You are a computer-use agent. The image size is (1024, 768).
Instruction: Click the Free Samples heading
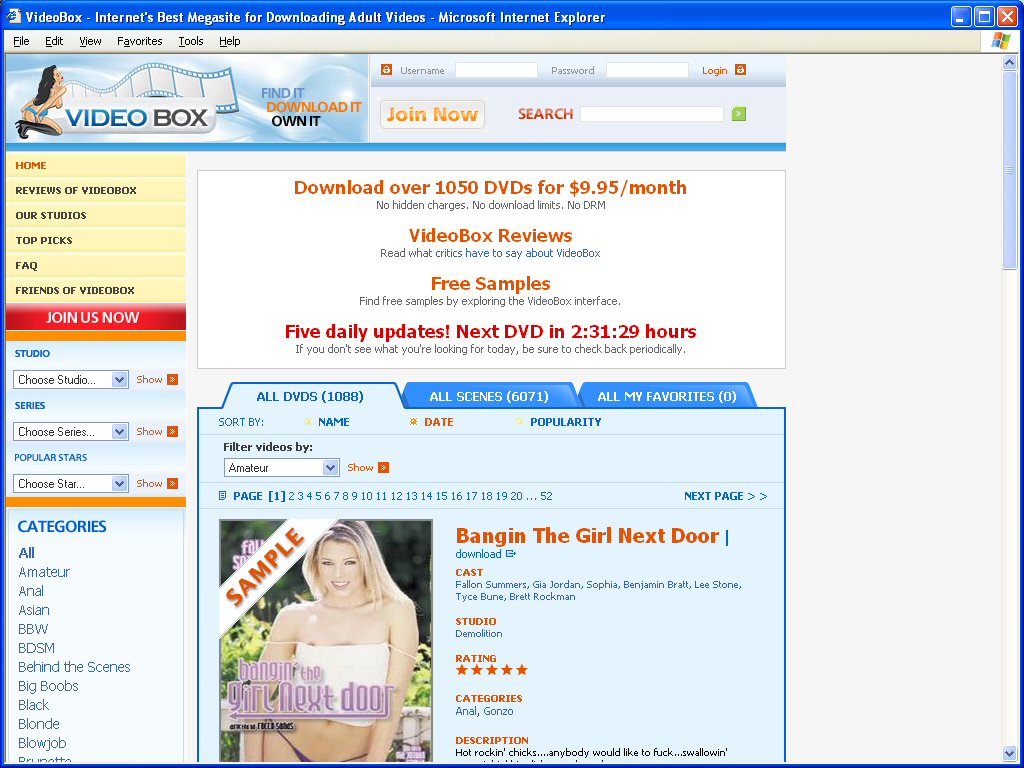[490, 284]
